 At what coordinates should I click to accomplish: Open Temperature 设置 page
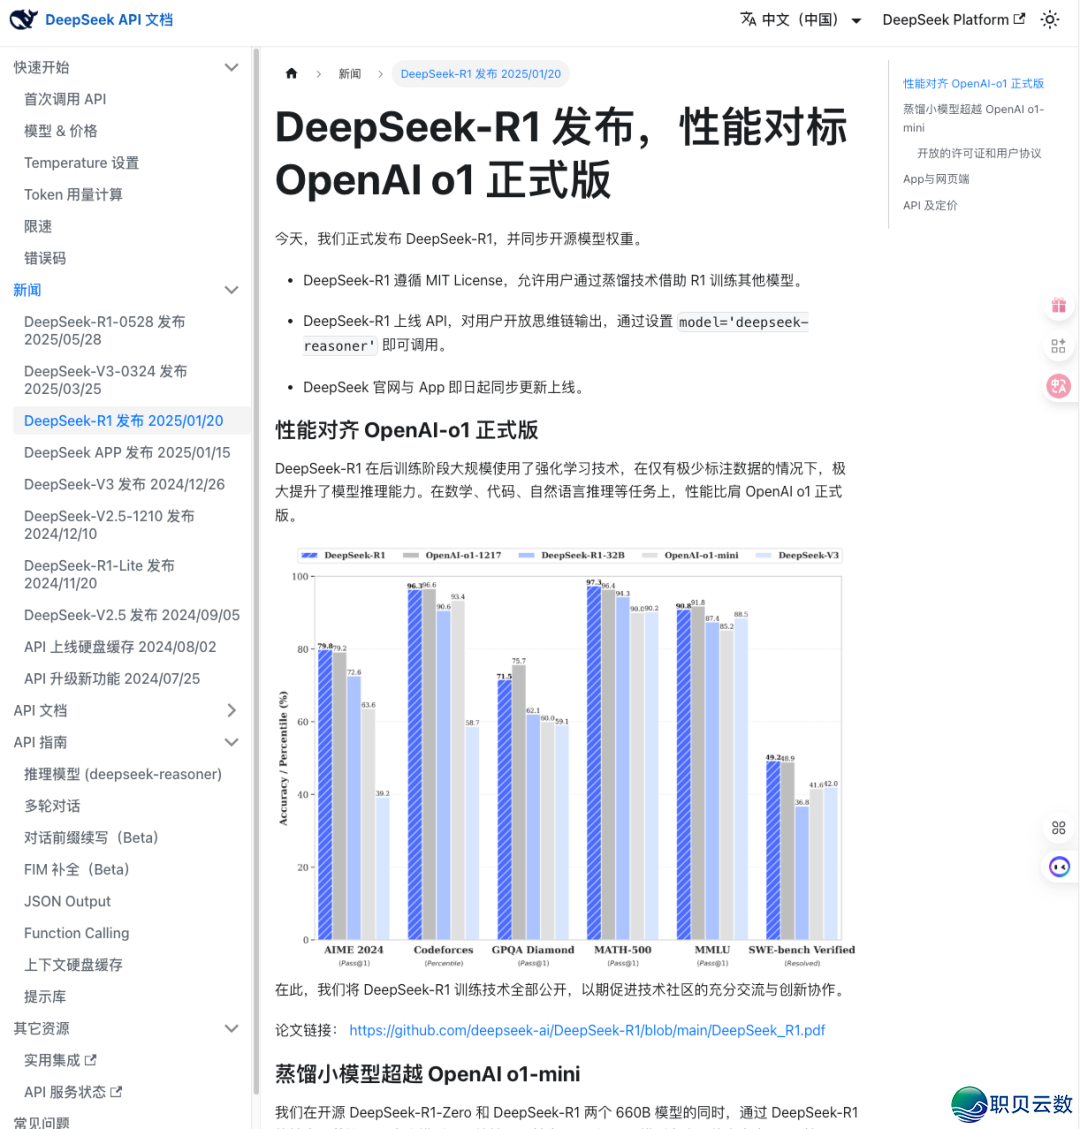click(81, 162)
